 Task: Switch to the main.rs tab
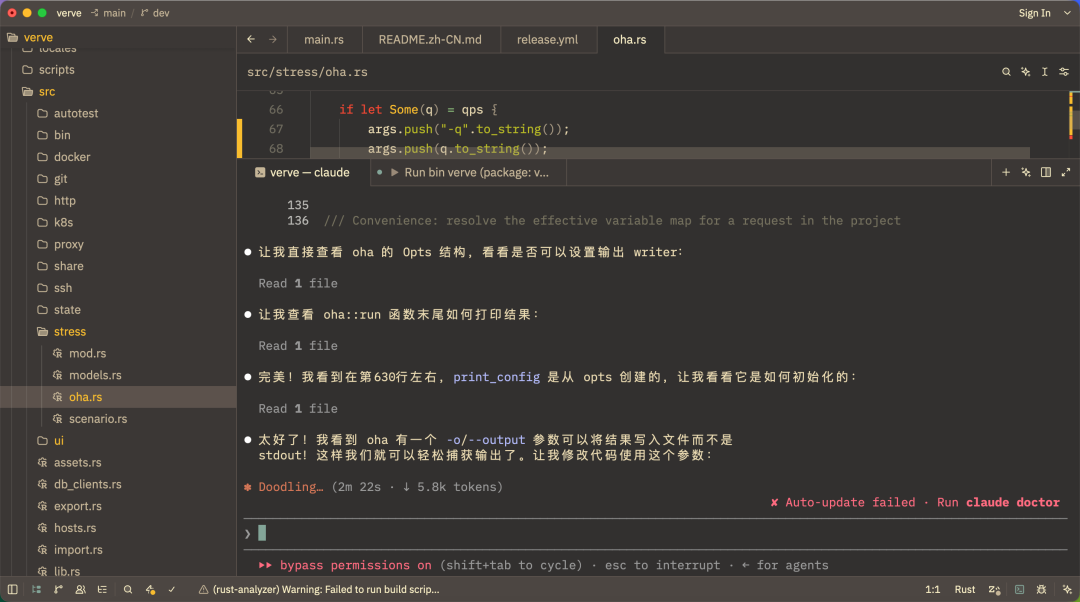point(324,40)
